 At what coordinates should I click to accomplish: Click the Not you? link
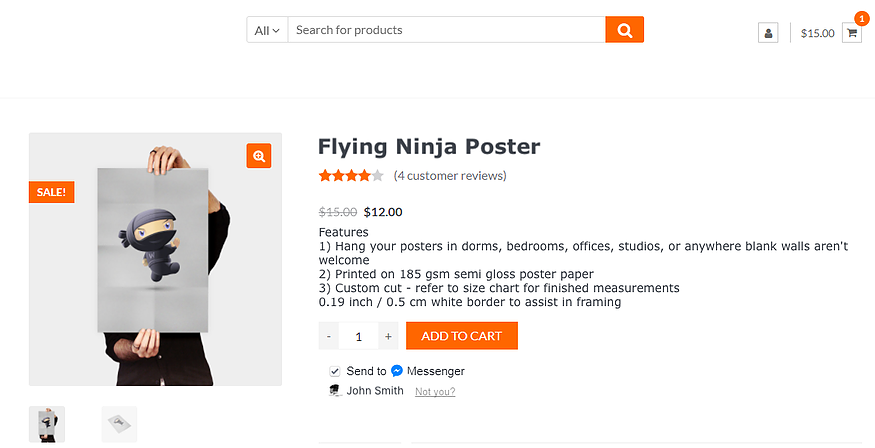435,392
